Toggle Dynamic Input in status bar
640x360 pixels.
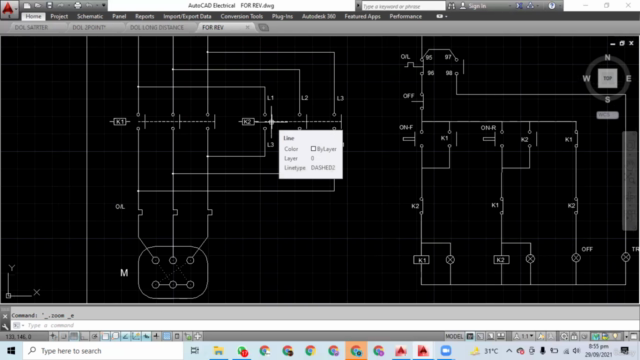pyautogui.click(x=146, y=336)
